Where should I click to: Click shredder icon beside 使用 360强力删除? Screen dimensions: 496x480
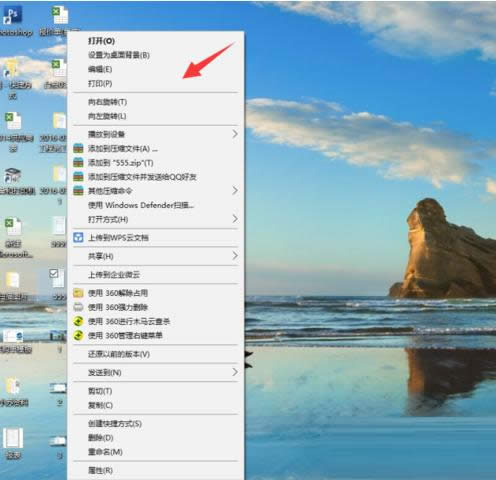point(78,307)
